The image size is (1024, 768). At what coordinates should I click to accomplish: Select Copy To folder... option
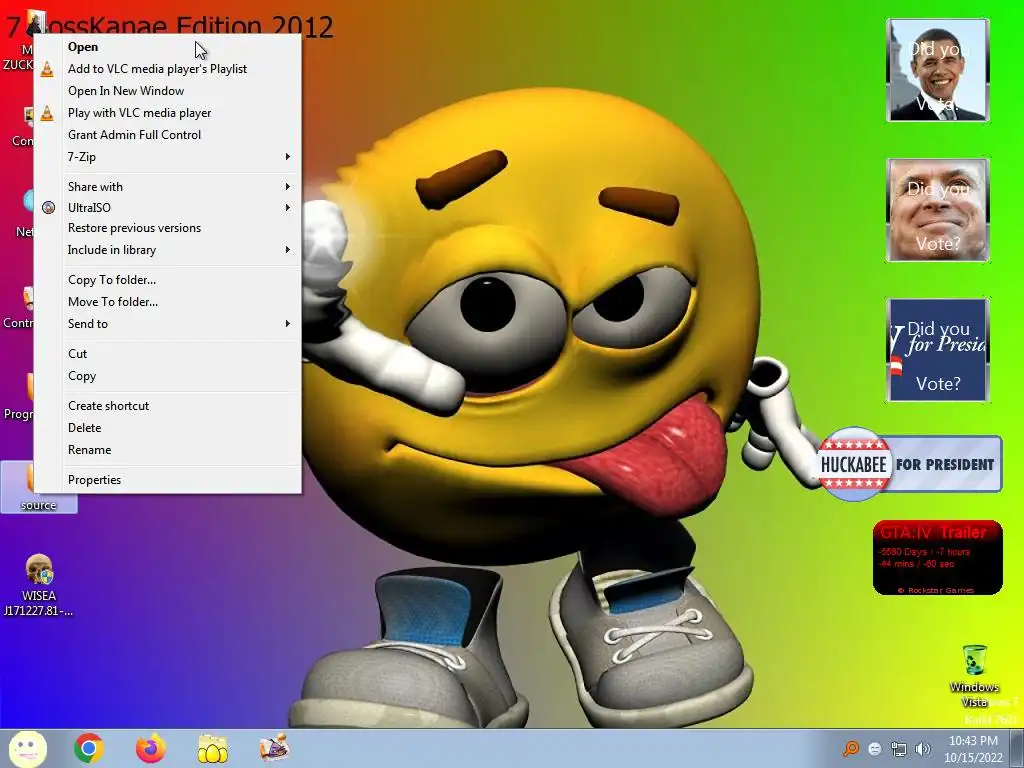pyautogui.click(x=168, y=280)
